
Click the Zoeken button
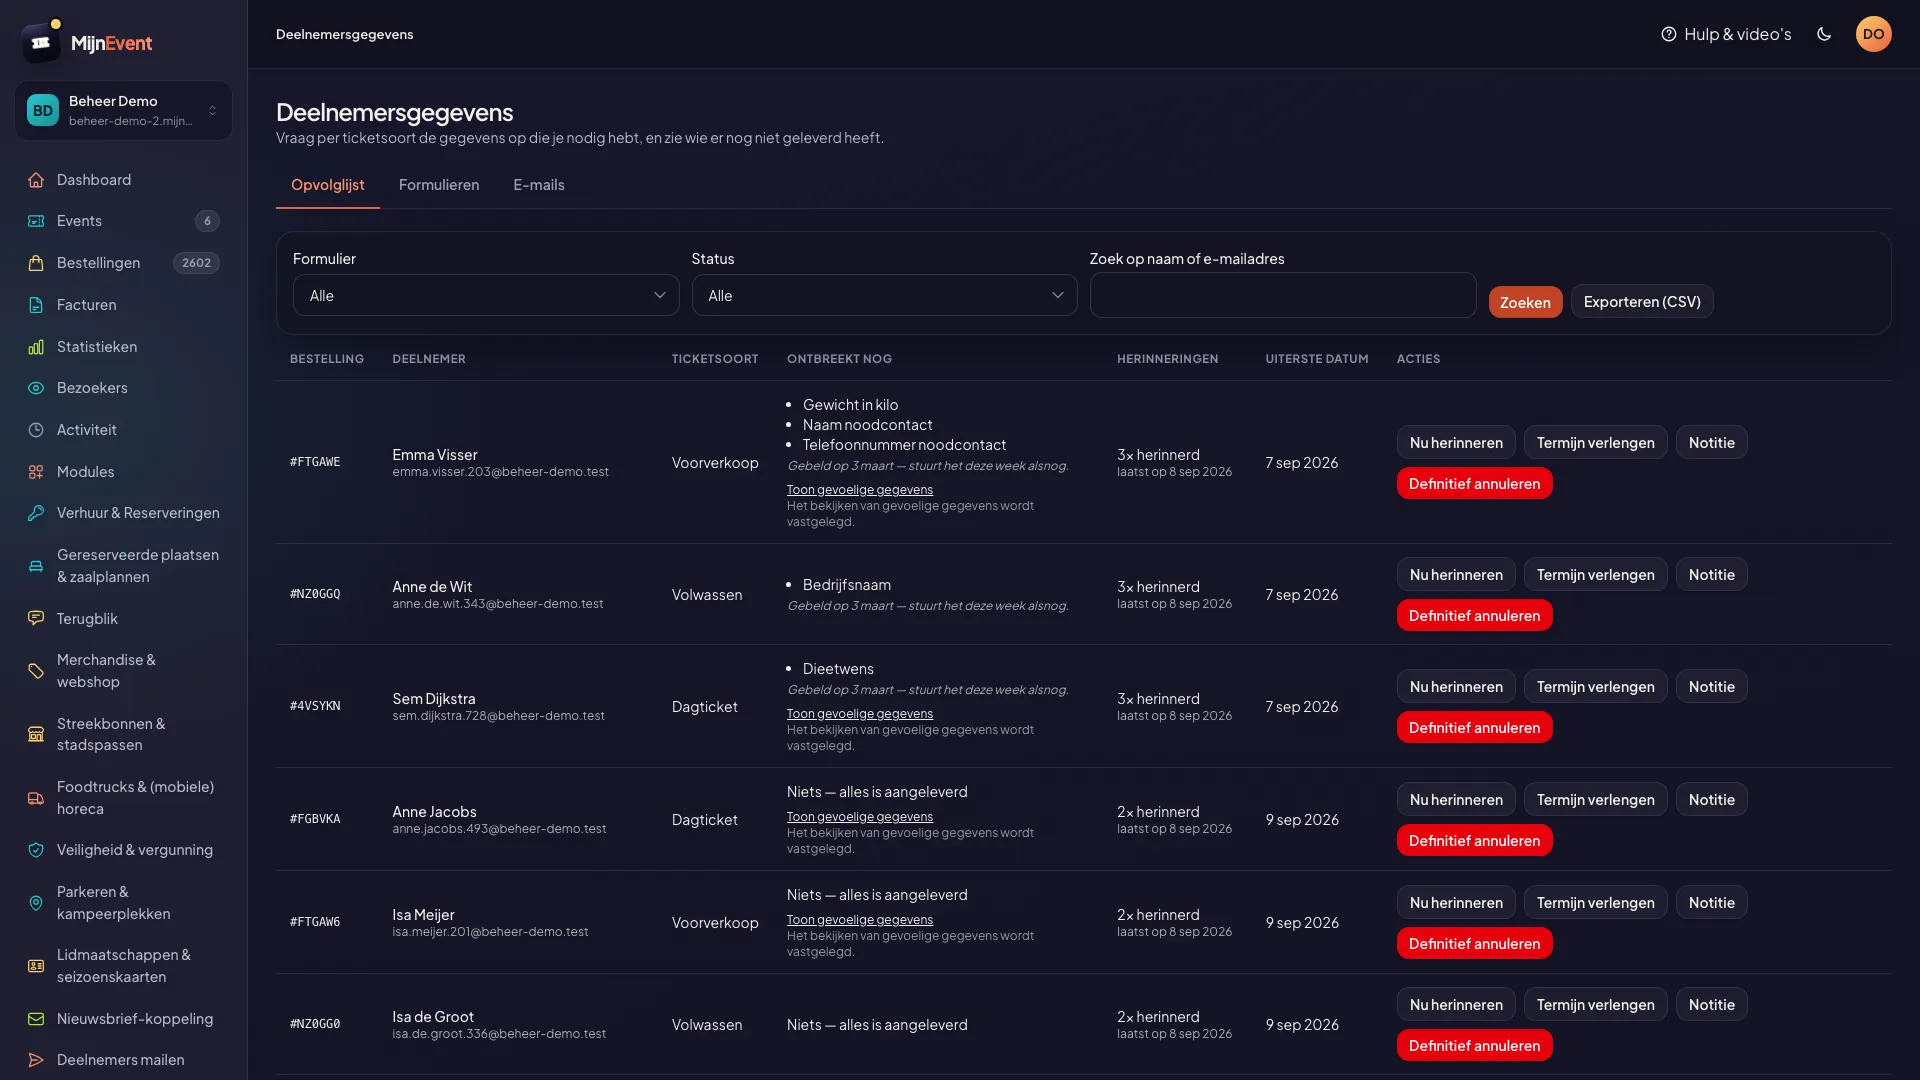(x=1525, y=302)
